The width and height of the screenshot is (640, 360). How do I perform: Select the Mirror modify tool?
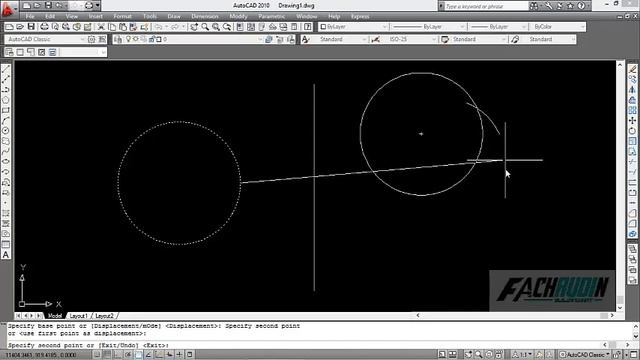click(x=632, y=90)
